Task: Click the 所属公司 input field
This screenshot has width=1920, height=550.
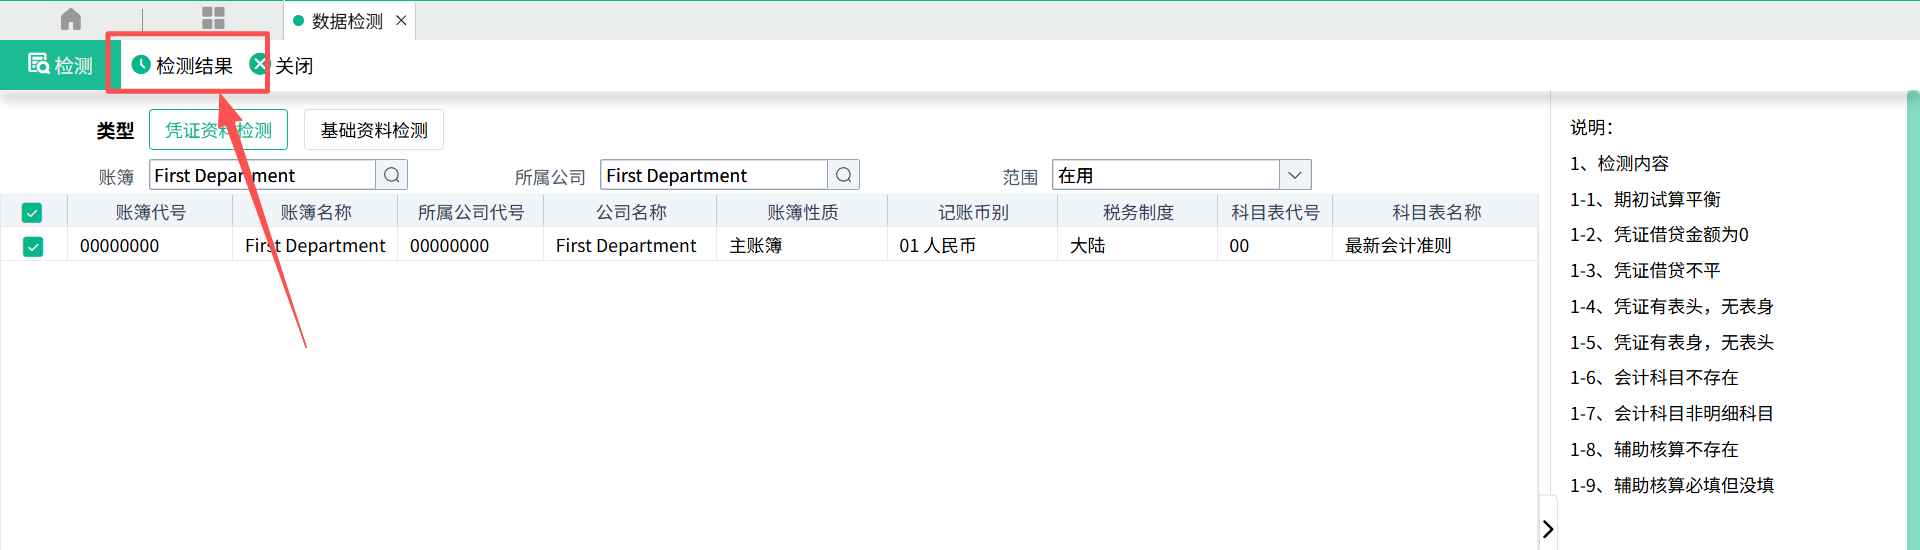Action: coord(713,175)
